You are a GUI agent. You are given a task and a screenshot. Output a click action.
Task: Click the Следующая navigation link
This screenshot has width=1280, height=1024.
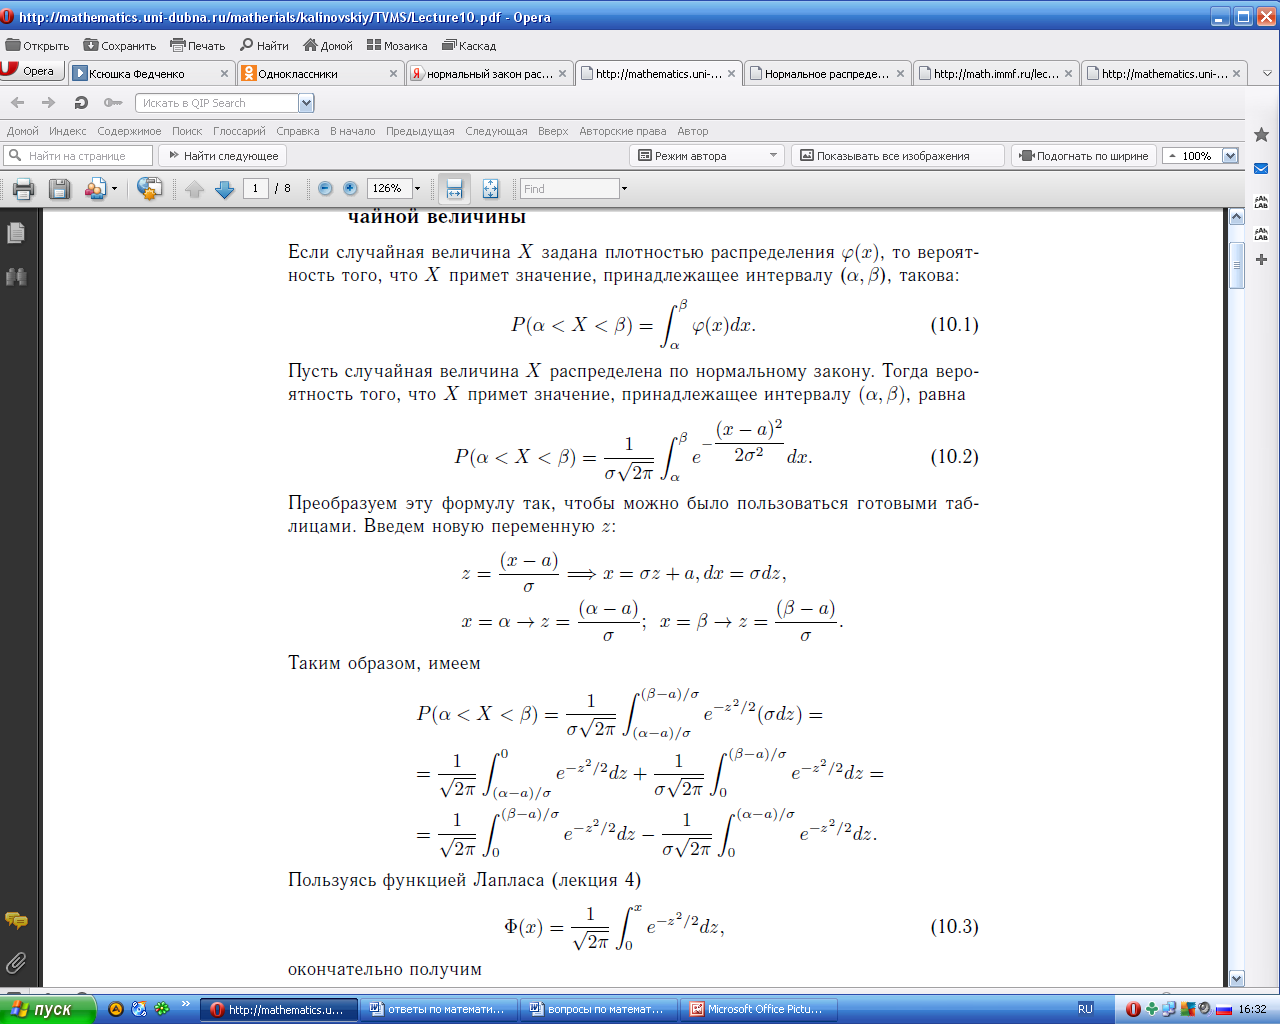(x=496, y=131)
